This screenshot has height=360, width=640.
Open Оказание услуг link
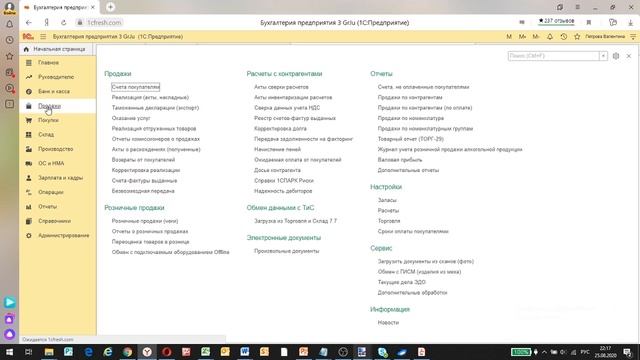coord(131,118)
